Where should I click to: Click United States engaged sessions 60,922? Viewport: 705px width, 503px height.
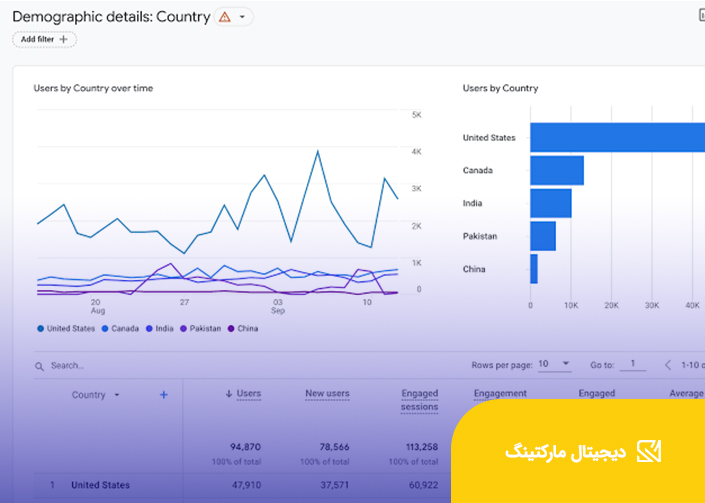423,485
